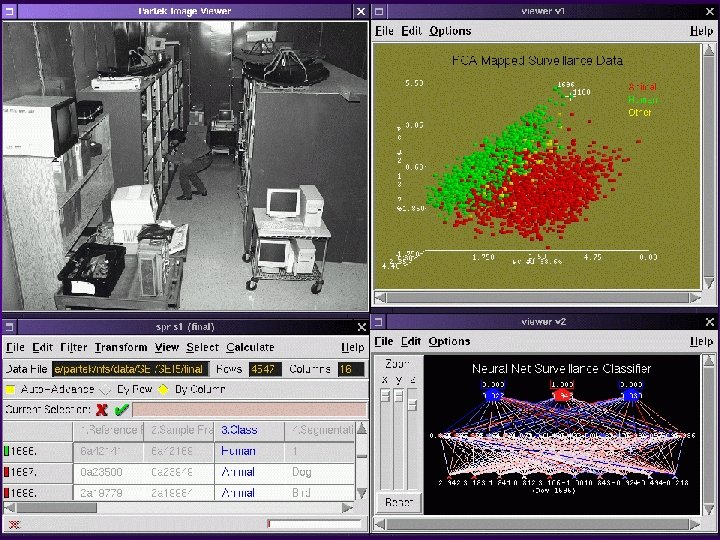This screenshot has width=720, height=540.
Task: Click the spreadsheet's horizontal scroll right arrow
Action: [x=348, y=508]
